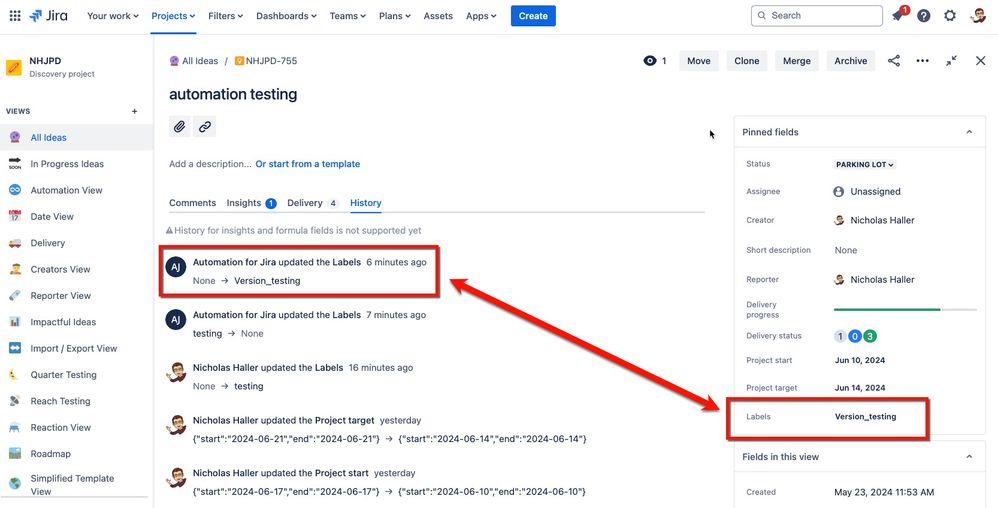The image size is (998, 508).
Task: Click the Reporter View icon
Action: coord(15,296)
